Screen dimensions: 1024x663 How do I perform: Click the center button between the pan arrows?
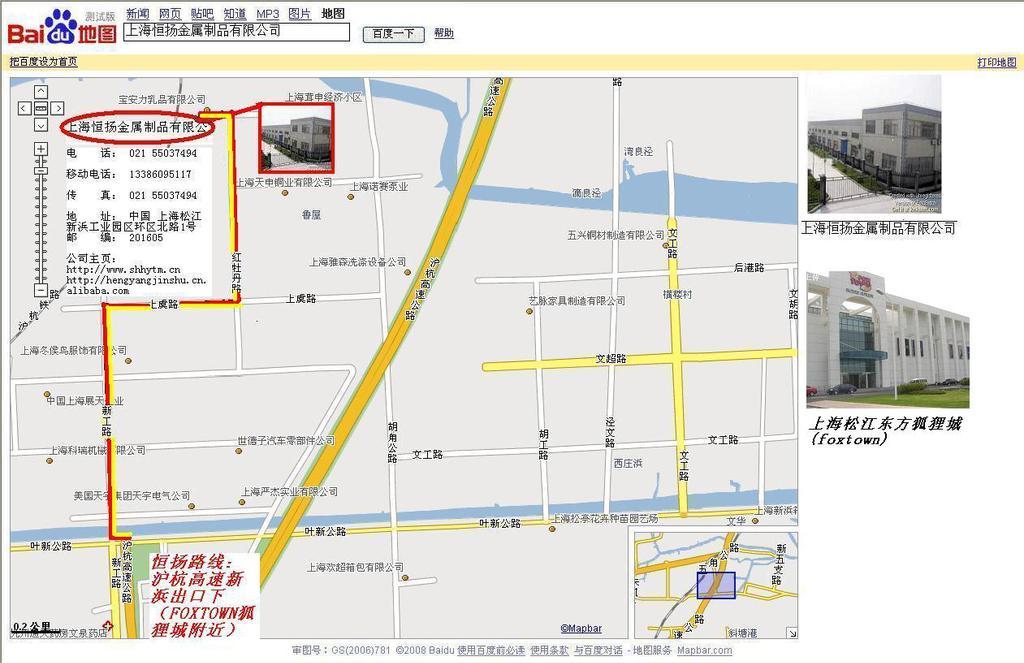coord(40,108)
